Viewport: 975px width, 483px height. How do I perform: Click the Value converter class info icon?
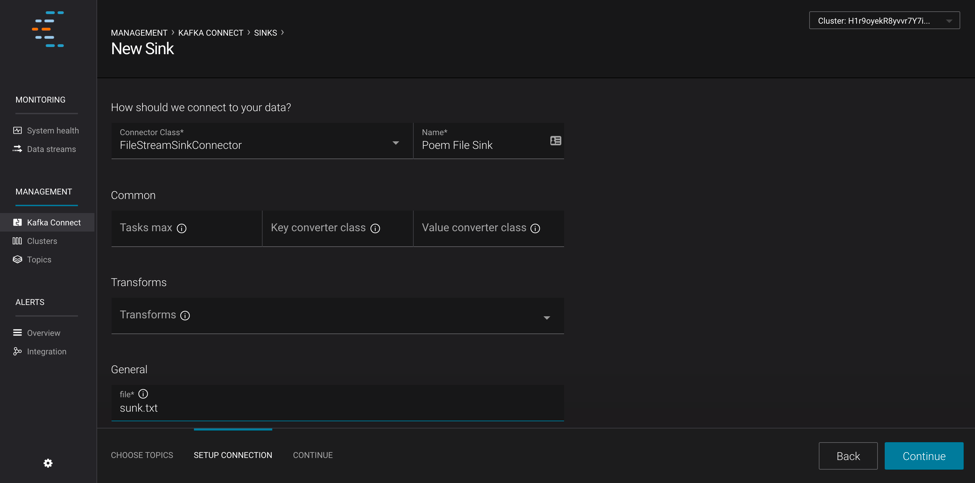[535, 229]
